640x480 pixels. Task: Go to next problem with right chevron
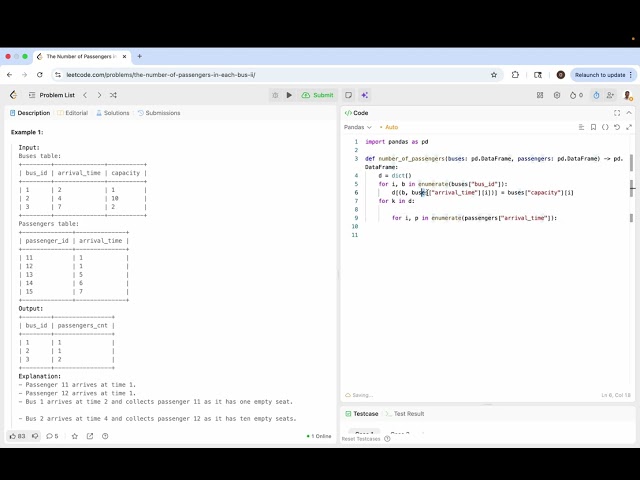point(98,95)
